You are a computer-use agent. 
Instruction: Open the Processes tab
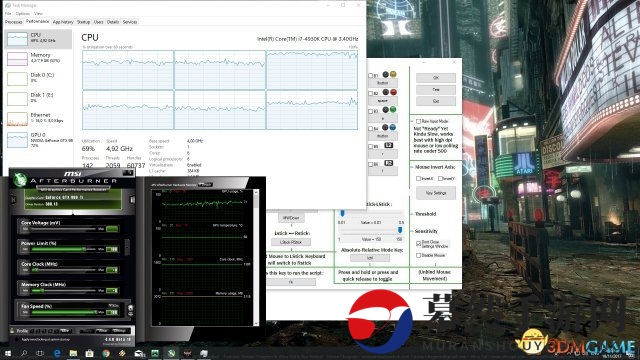coord(13,22)
